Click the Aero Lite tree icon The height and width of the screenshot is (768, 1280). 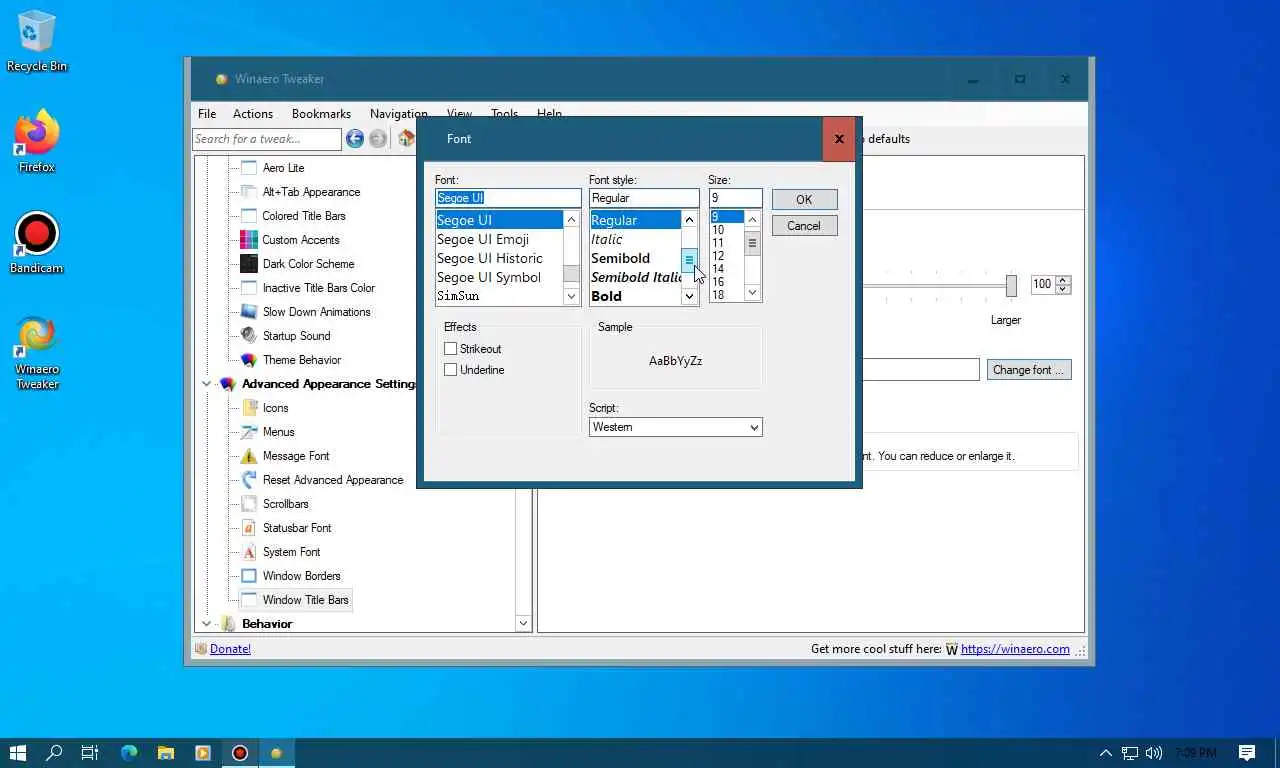[249, 168]
